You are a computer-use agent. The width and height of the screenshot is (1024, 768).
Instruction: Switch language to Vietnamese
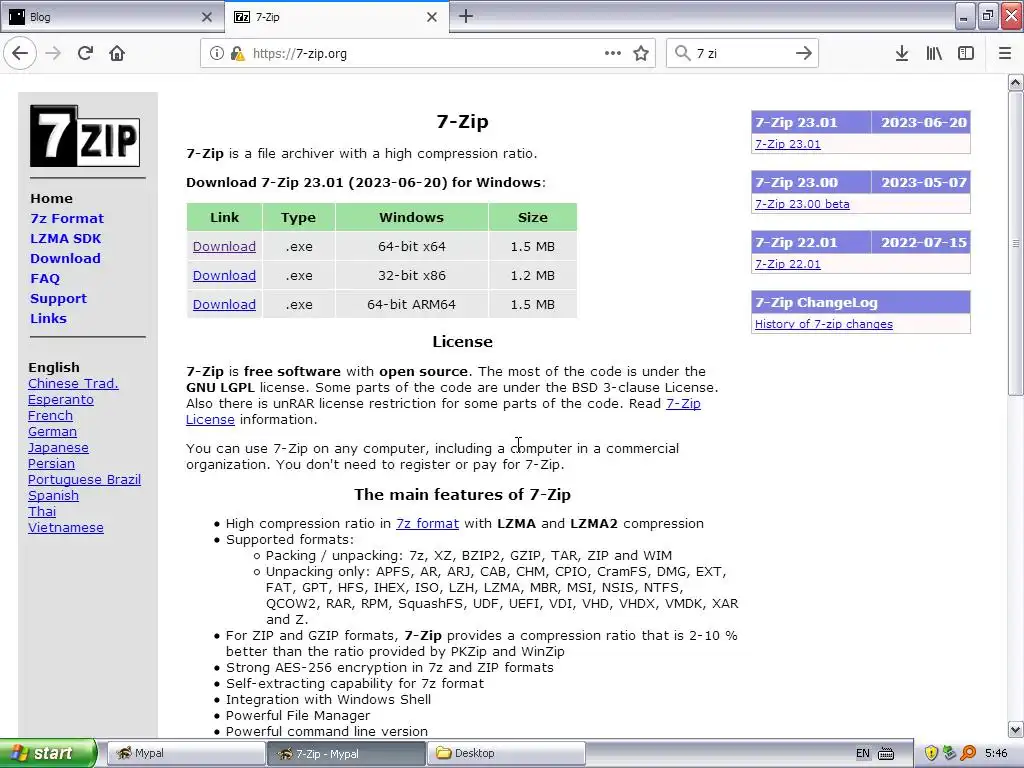pyautogui.click(x=65, y=528)
